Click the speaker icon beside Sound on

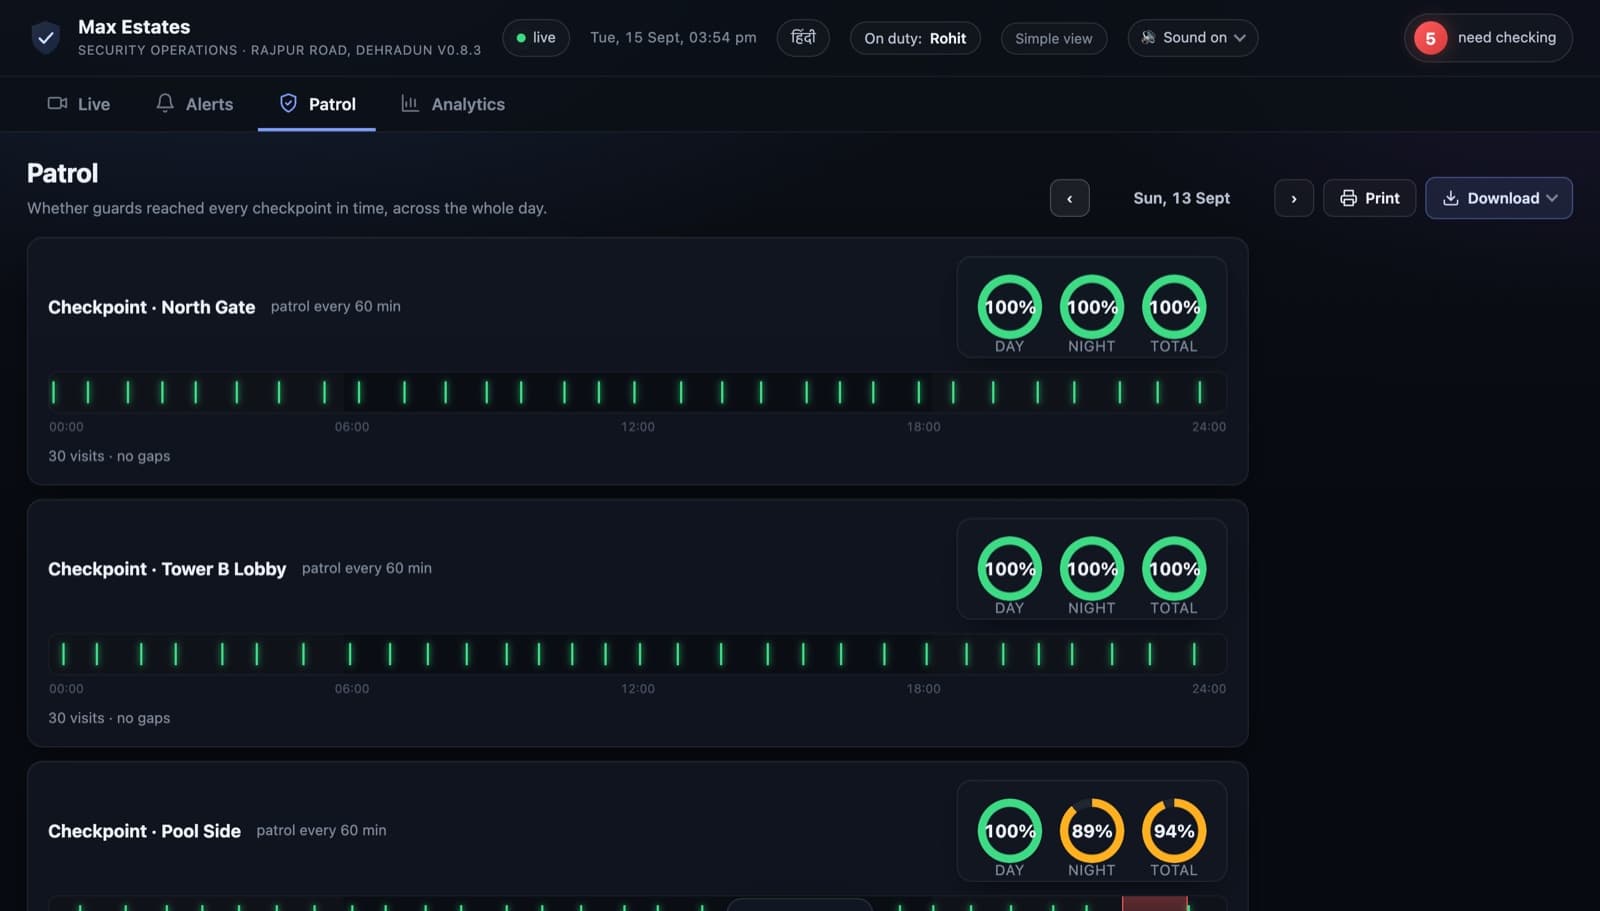click(x=1148, y=38)
